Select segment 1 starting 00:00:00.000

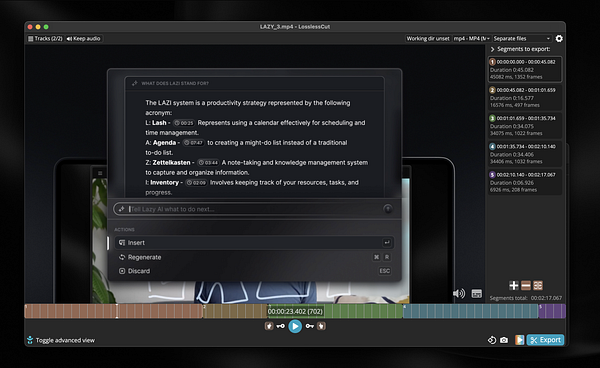tap(525, 69)
